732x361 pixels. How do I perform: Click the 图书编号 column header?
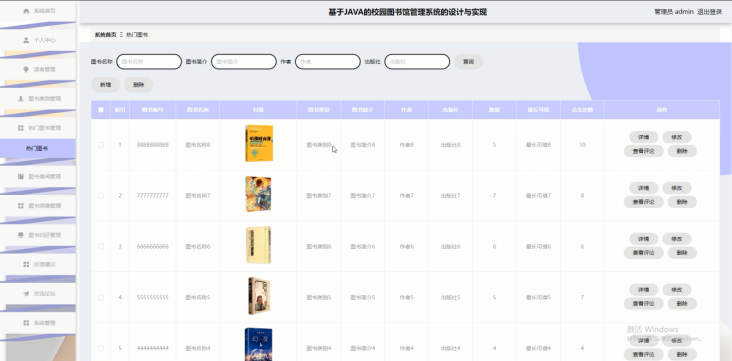click(x=153, y=110)
